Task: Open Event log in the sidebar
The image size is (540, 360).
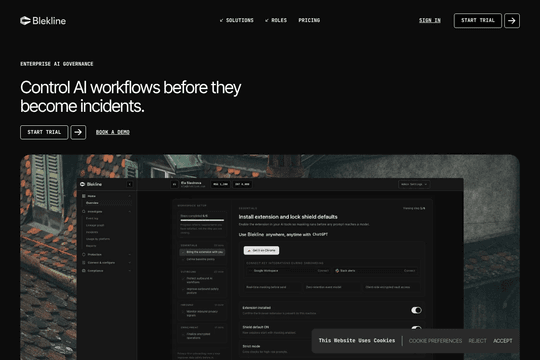Action: coord(92,218)
